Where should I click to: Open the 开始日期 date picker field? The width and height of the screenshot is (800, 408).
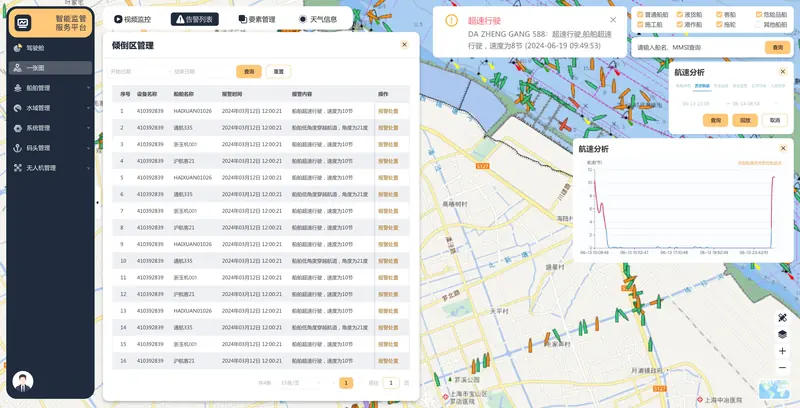coord(136,71)
